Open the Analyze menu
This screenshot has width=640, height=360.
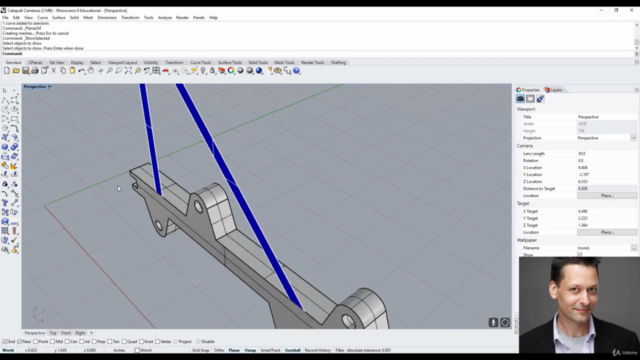[x=164, y=18]
